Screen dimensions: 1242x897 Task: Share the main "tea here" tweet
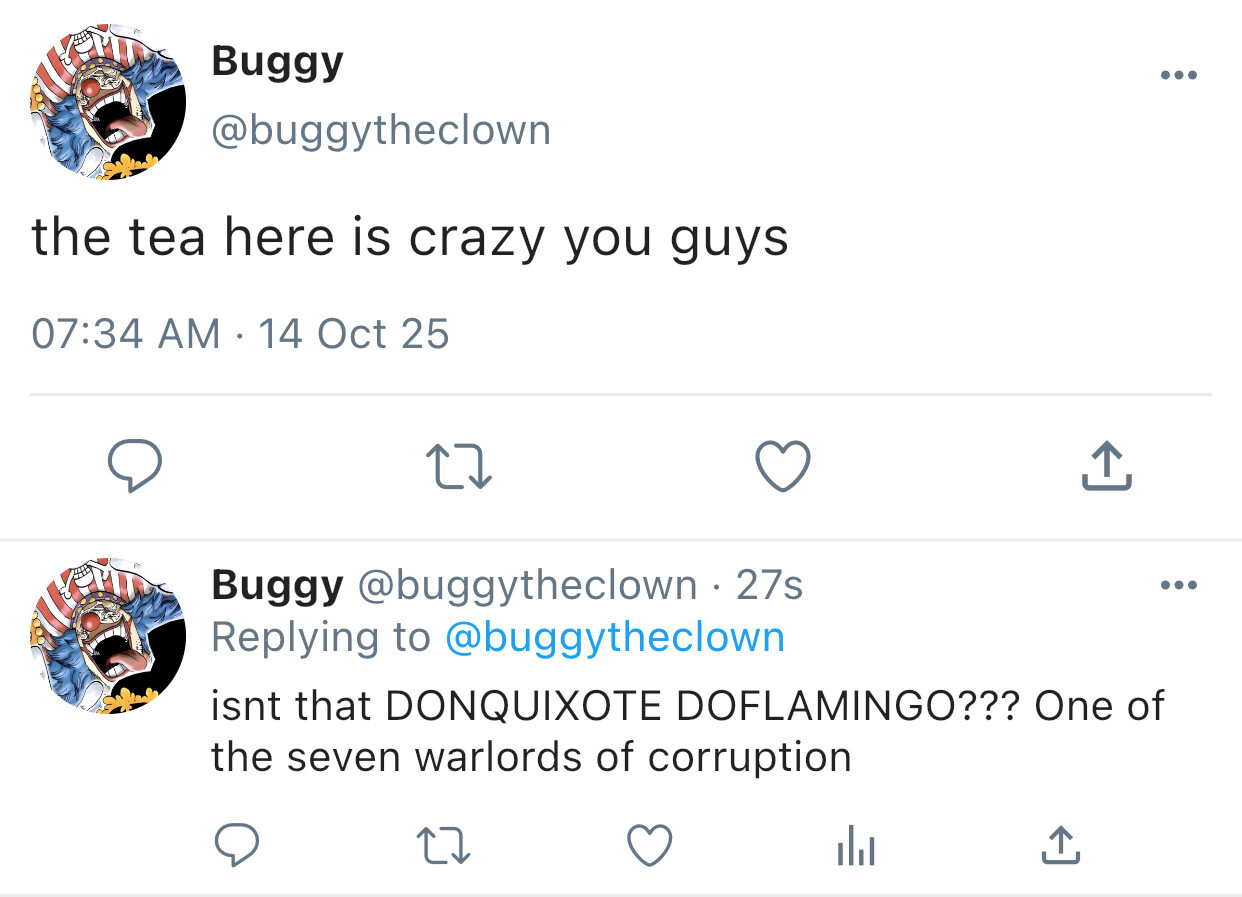click(1106, 468)
